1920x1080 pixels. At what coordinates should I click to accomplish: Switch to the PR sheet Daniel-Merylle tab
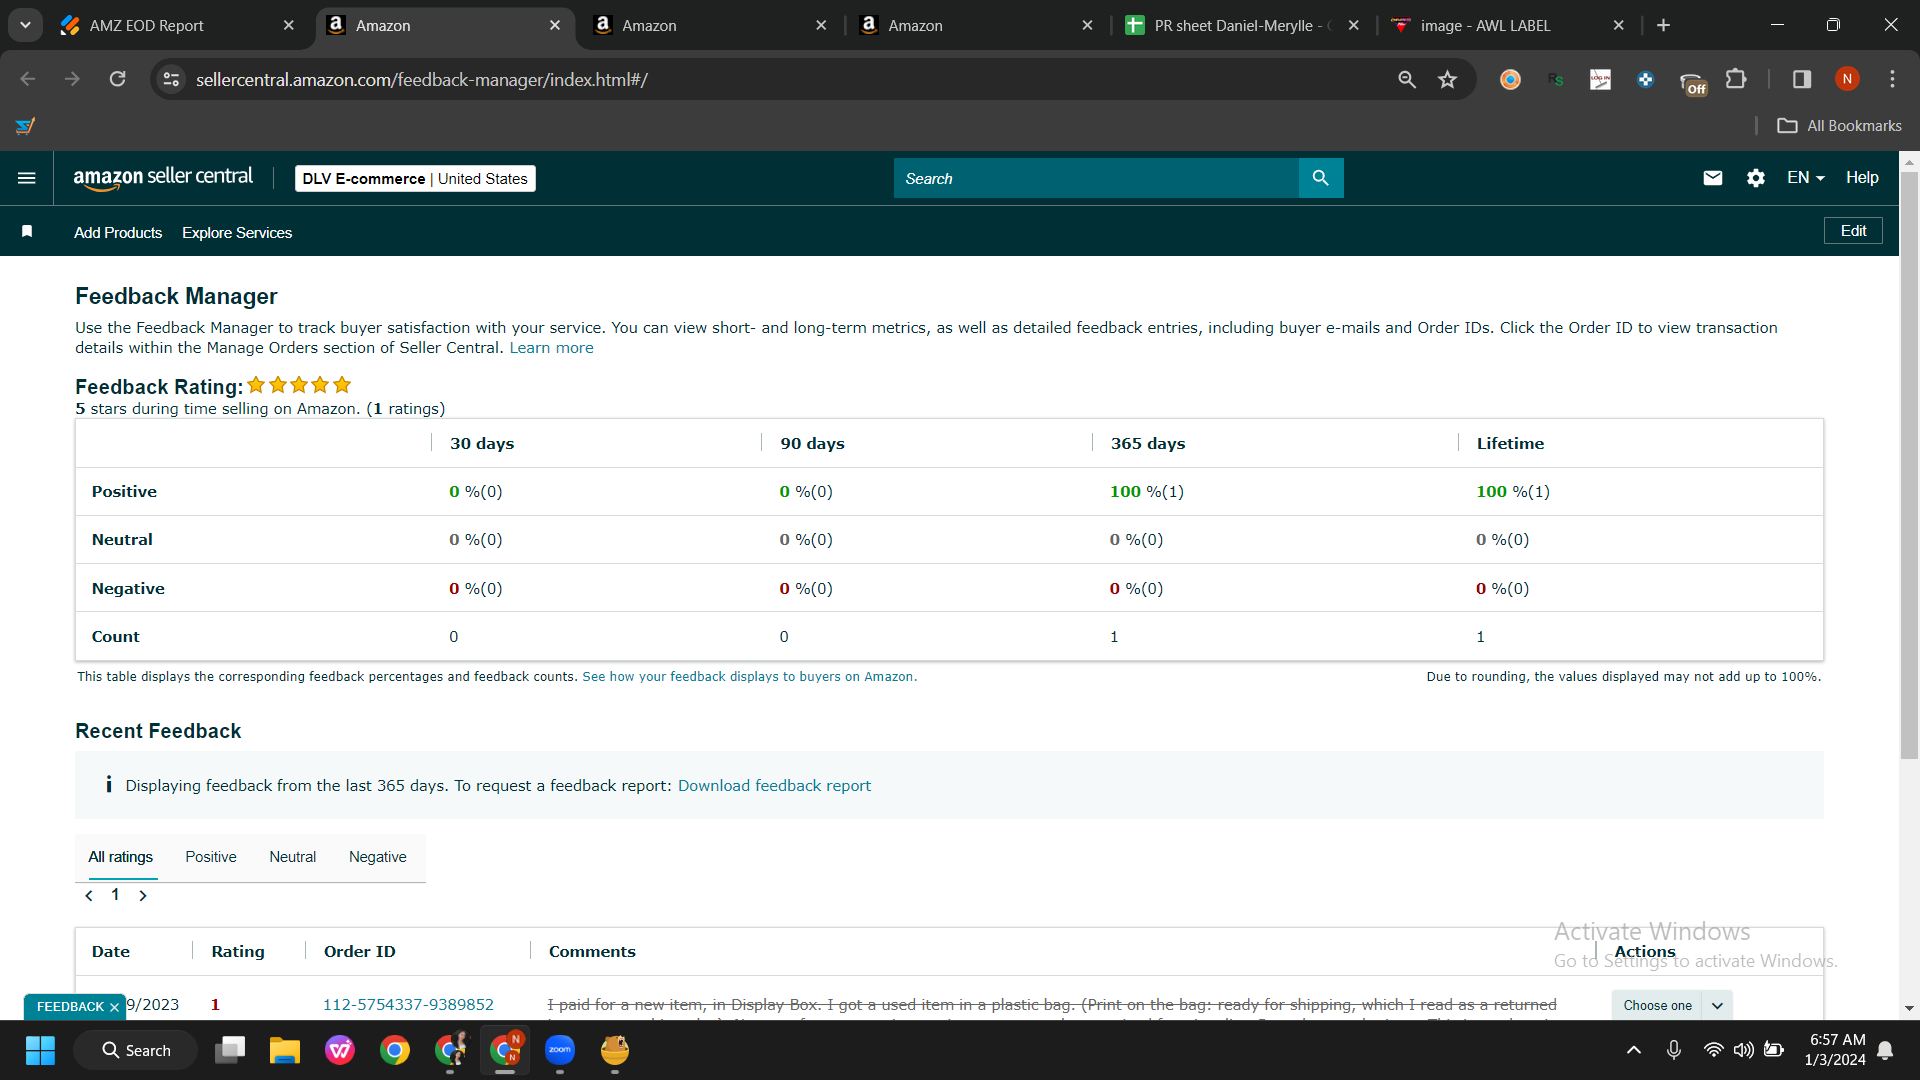pos(1243,25)
